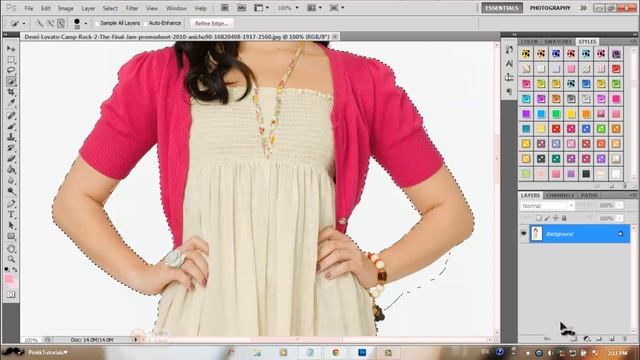Select the Dodge tool

pyautogui.click(x=11, y=191)
